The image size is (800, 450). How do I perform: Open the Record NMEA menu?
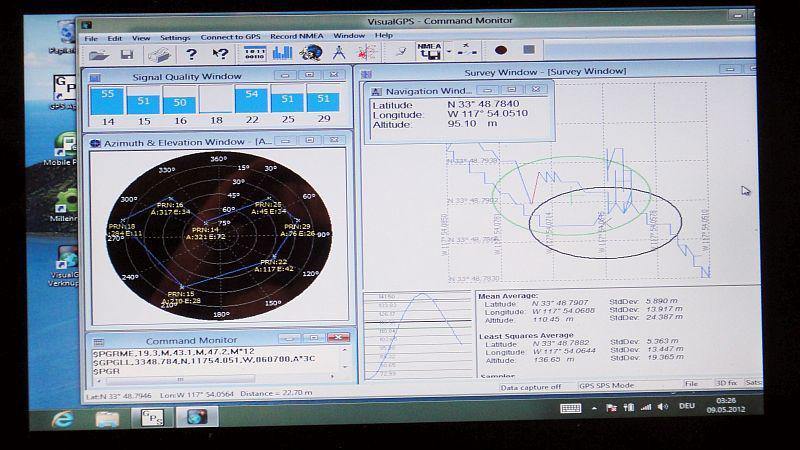pos(297,36)
